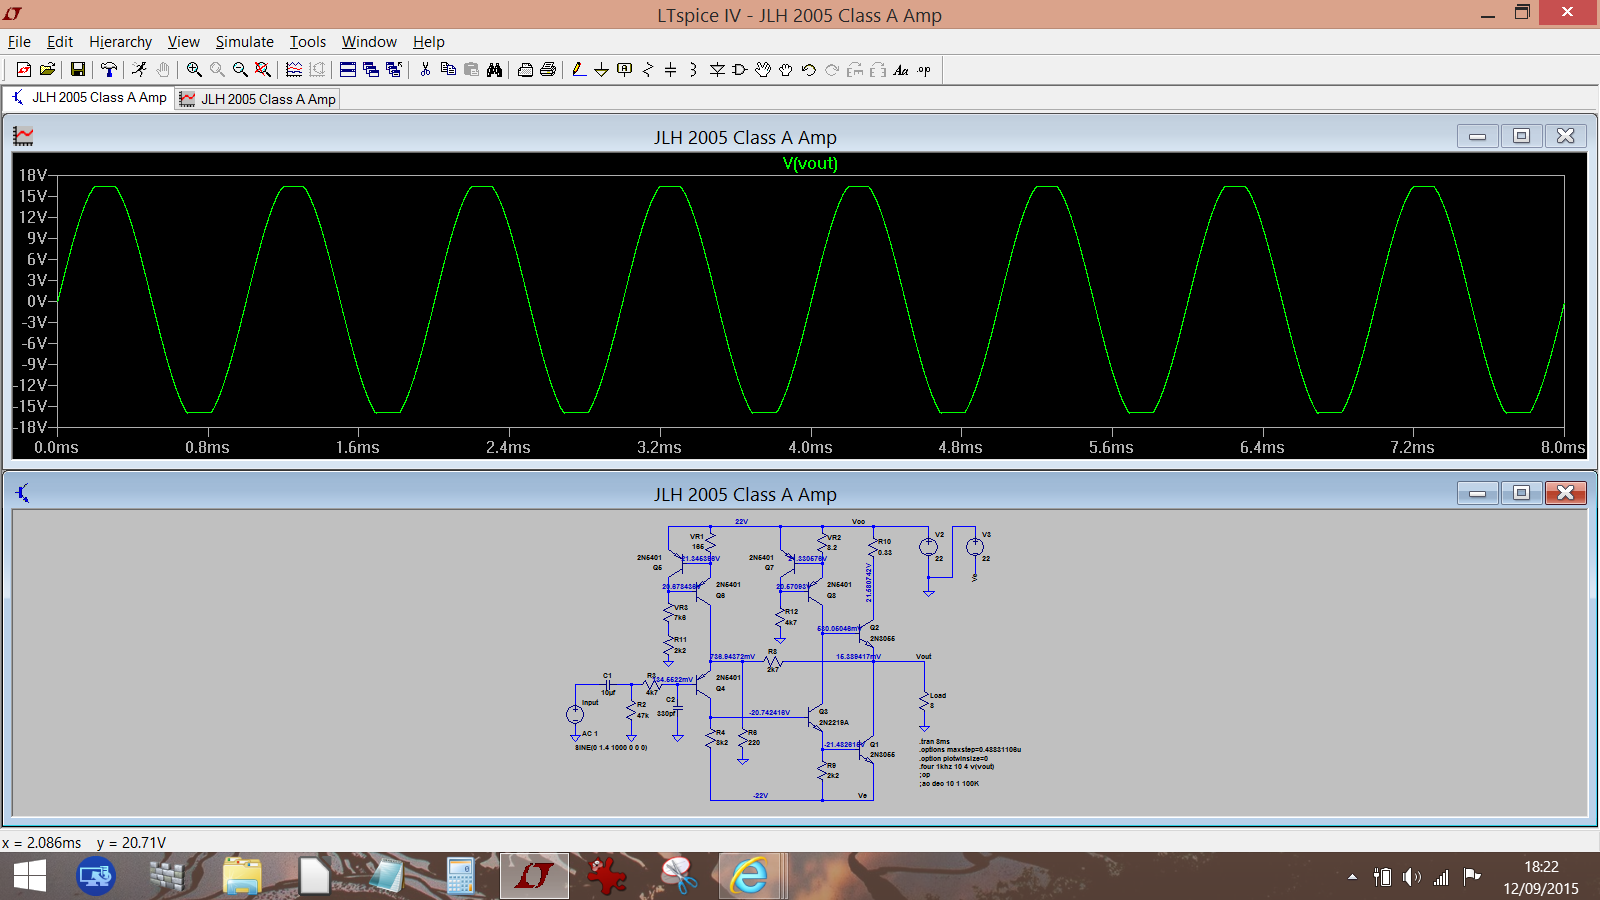Click the 18V label on the vertical axis
Viewport: 1600px width, 900px height.
pyautogui.click(x=32, y=175)
